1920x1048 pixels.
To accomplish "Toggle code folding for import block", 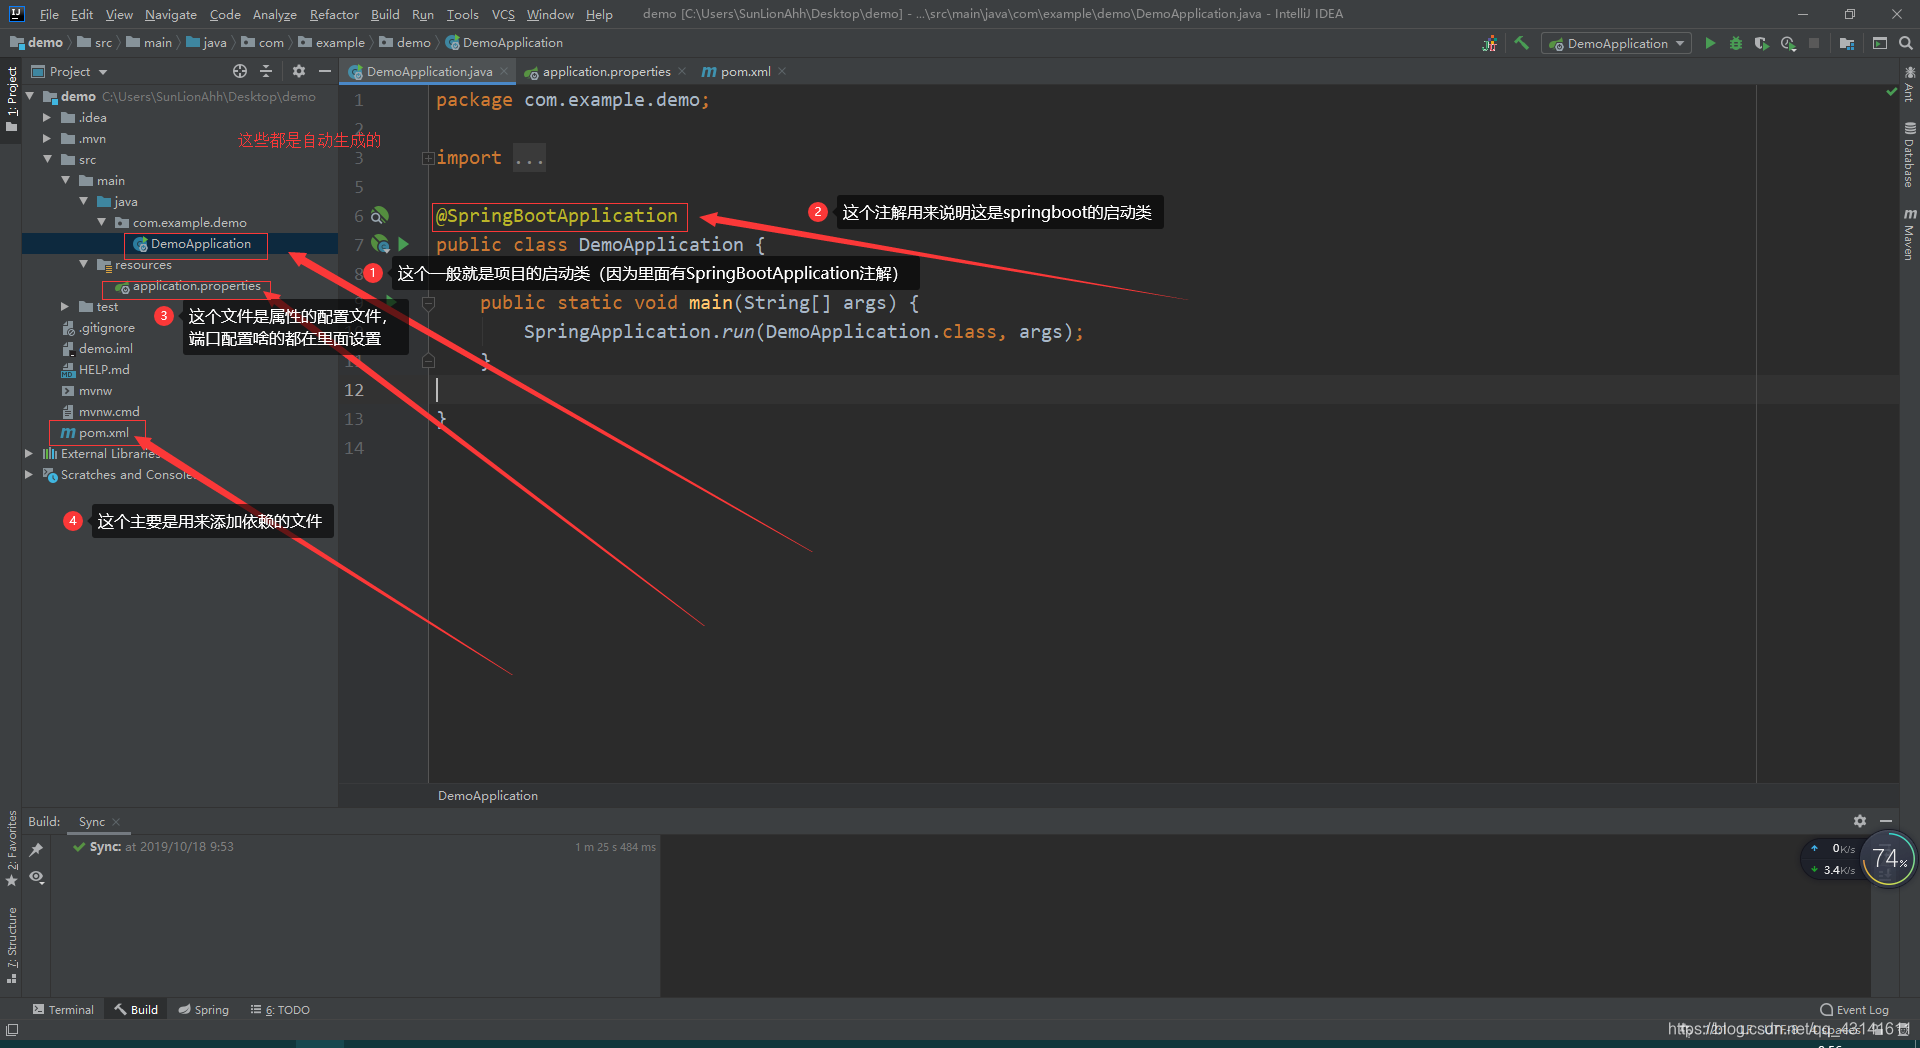I will point(428,158).
